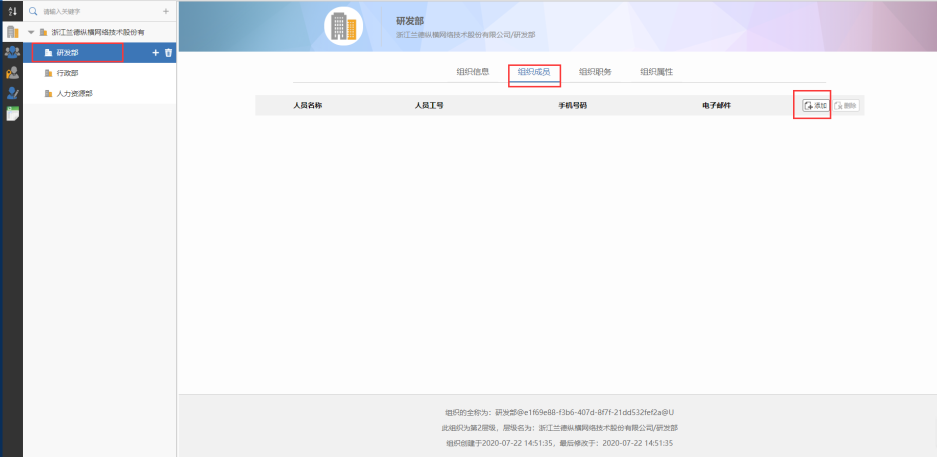Select the 研发部 tree item

[x=68, y=53]
